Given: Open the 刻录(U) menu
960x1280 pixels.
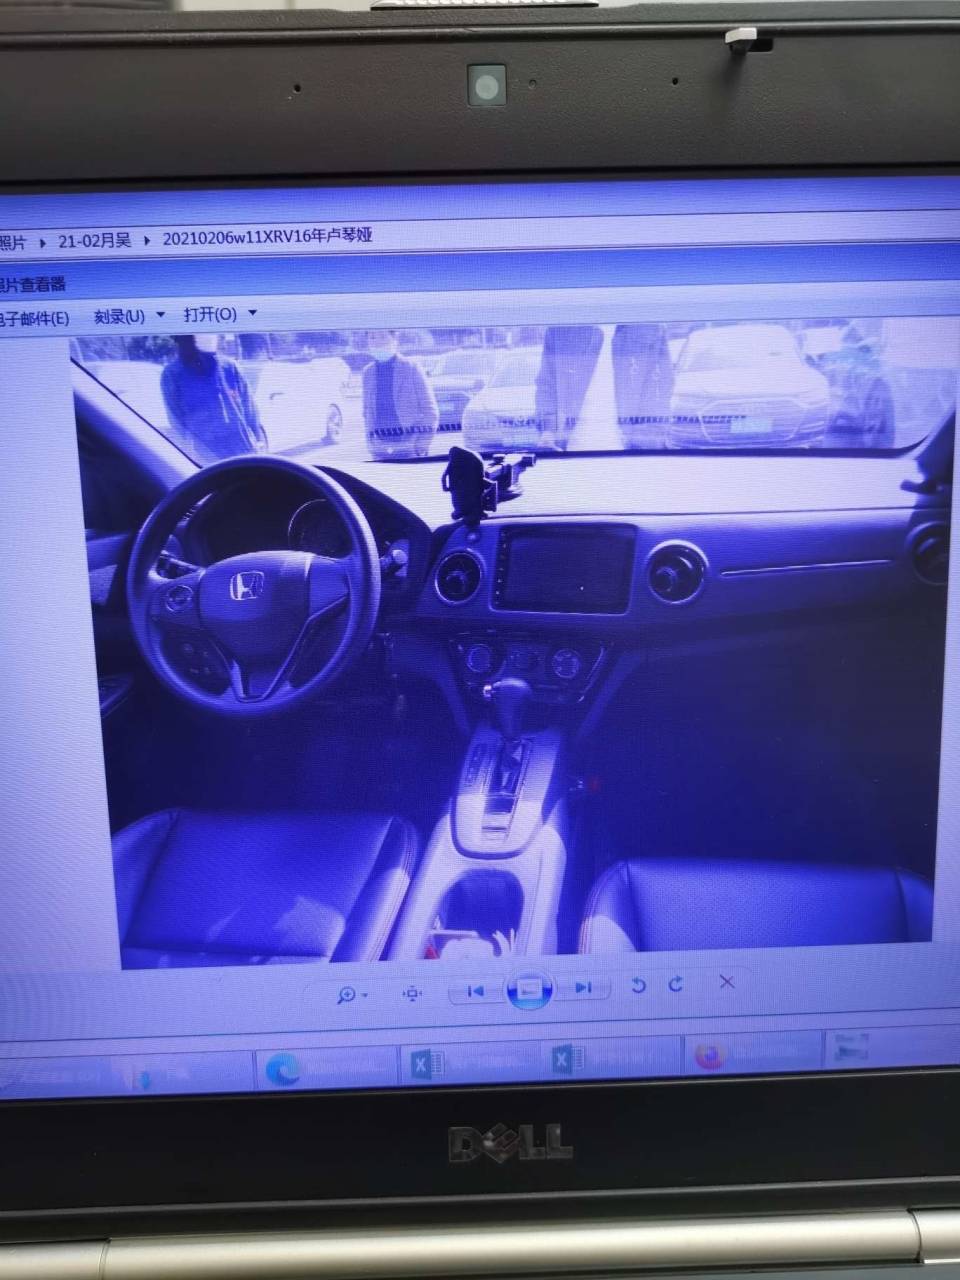Looking at the screenshot, I should pyautogui.click(x=119, y=316).
